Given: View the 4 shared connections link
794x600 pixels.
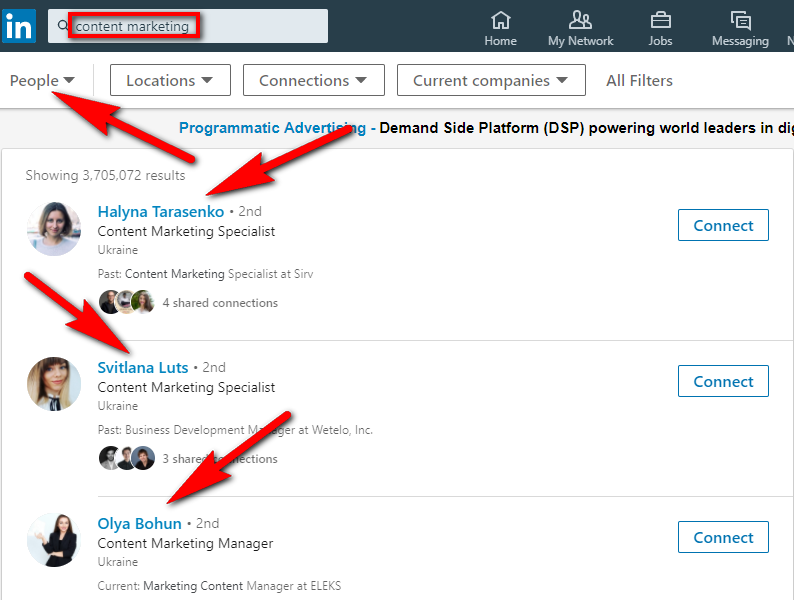Looking at the screenshot, I should point(220,303).
